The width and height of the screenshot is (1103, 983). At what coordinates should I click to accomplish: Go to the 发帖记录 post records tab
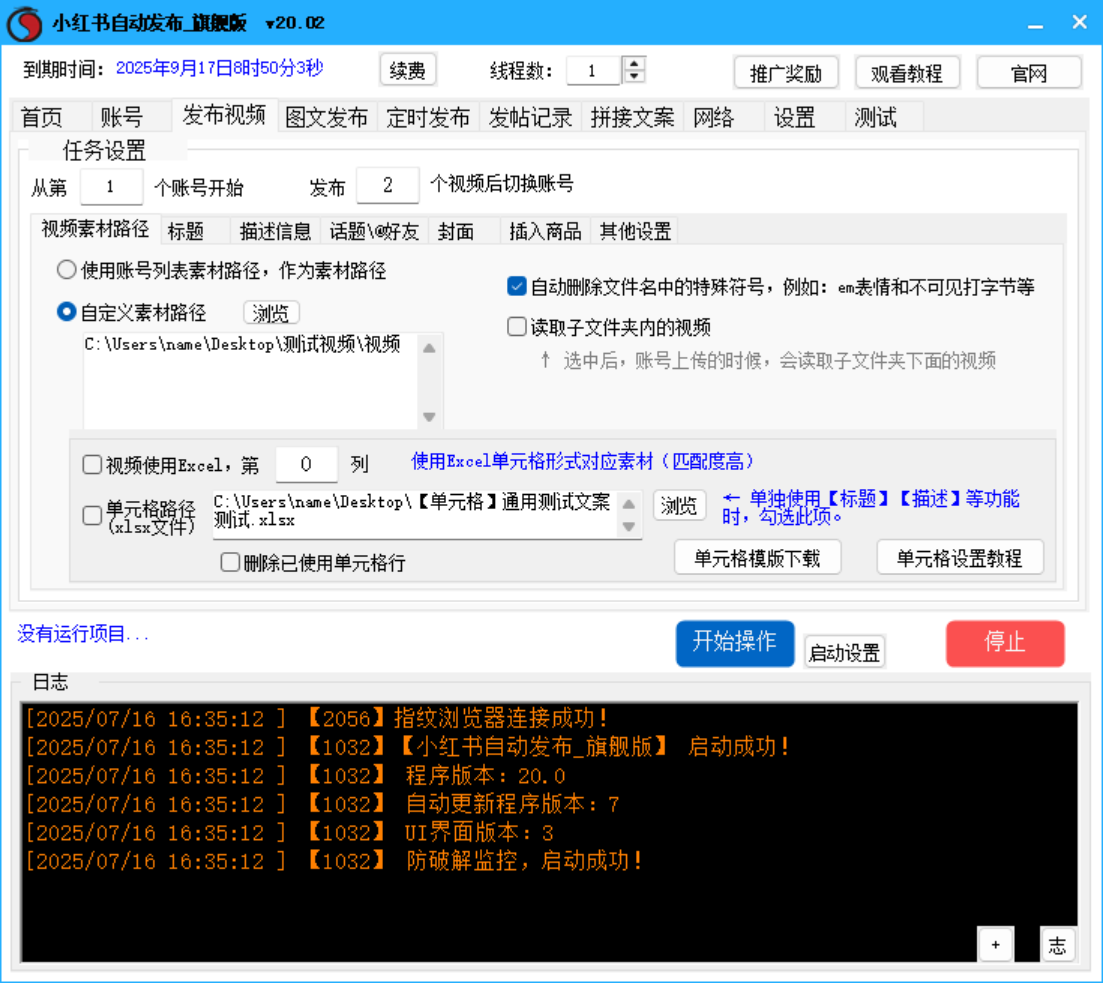coord(530,117)
